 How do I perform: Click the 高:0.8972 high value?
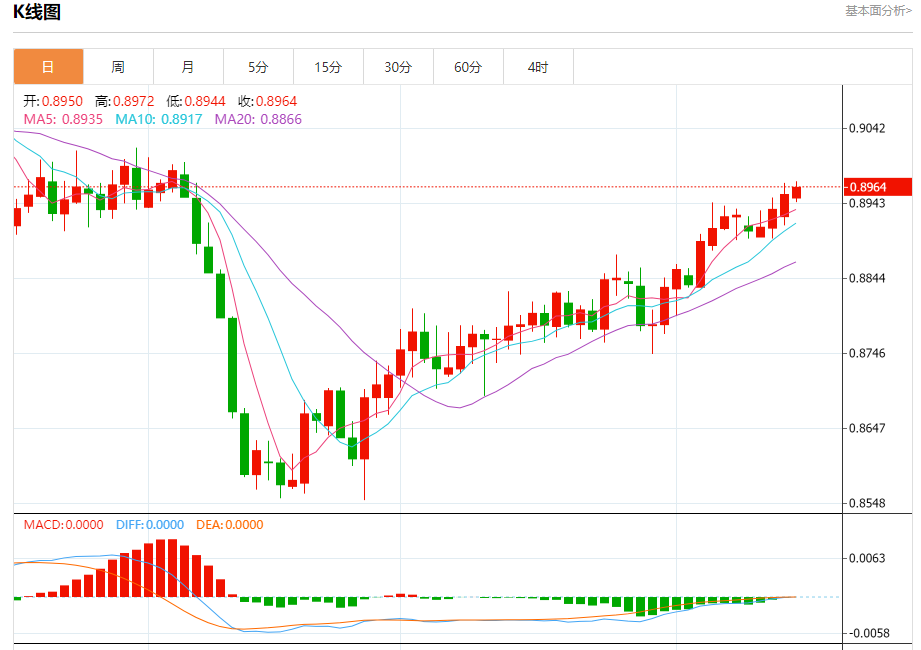point(125,101)
